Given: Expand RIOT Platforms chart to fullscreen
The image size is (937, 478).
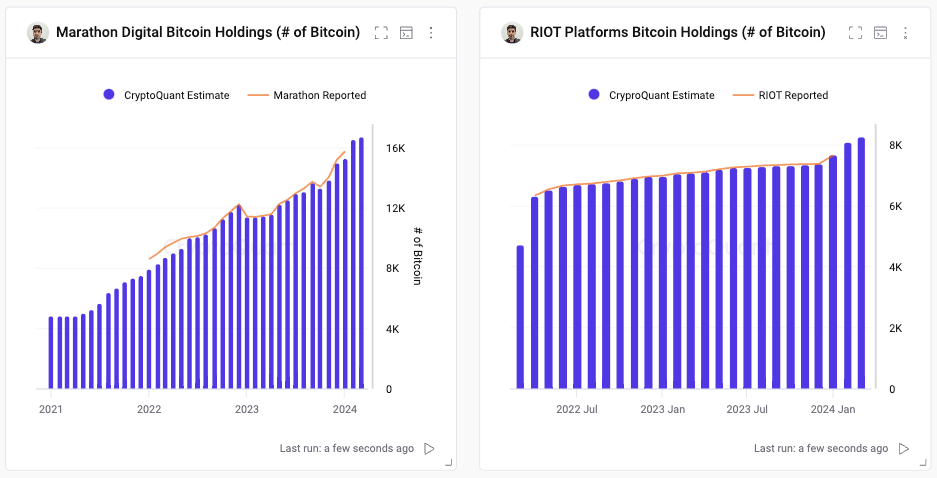Looking at the screenshot, I should coord(855,33).
